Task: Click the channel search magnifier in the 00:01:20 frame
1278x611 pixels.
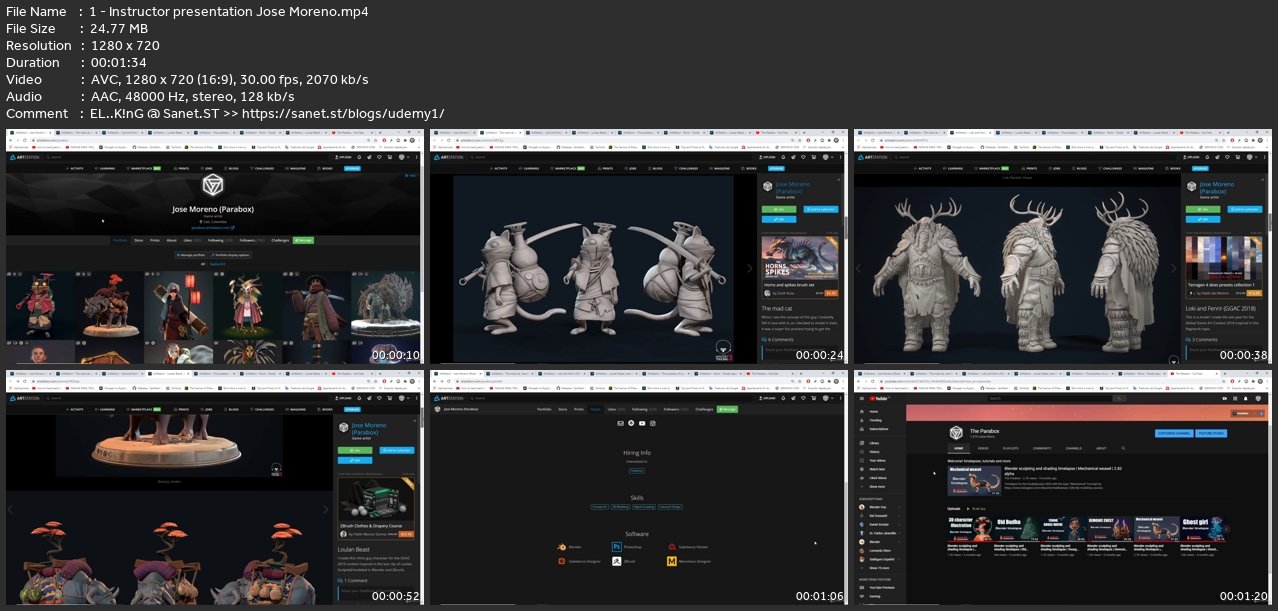Action: point(1123,448)
